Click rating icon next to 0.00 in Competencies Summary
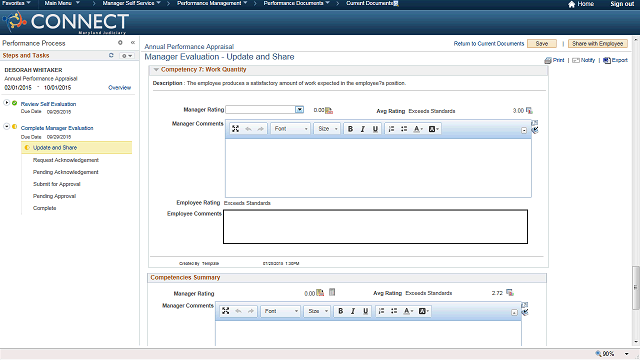Viewport: 640px width, 360px height. coord(320,293)
